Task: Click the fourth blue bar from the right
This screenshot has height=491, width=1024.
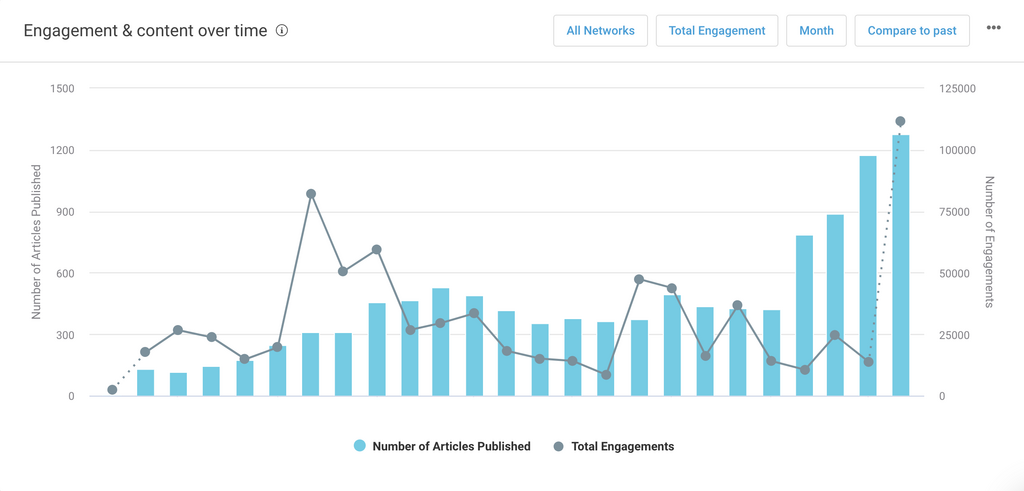Action: point(804,316)
